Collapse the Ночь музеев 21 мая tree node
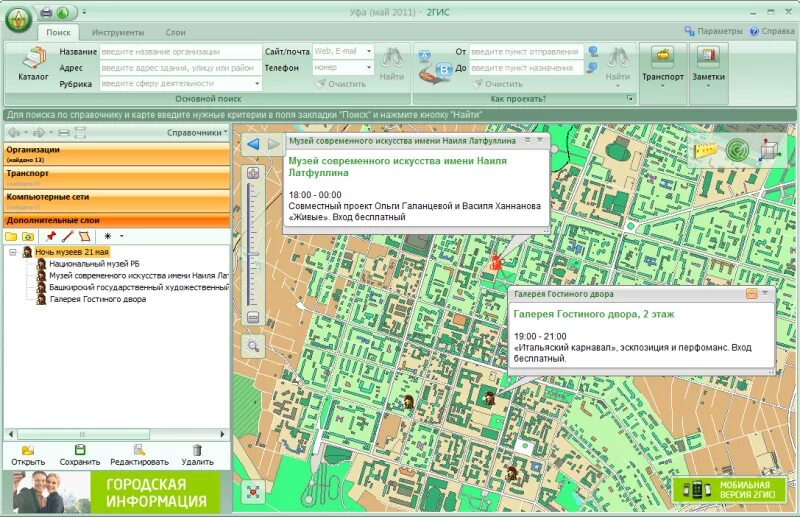The image size is (800, 517). (12, 252)
